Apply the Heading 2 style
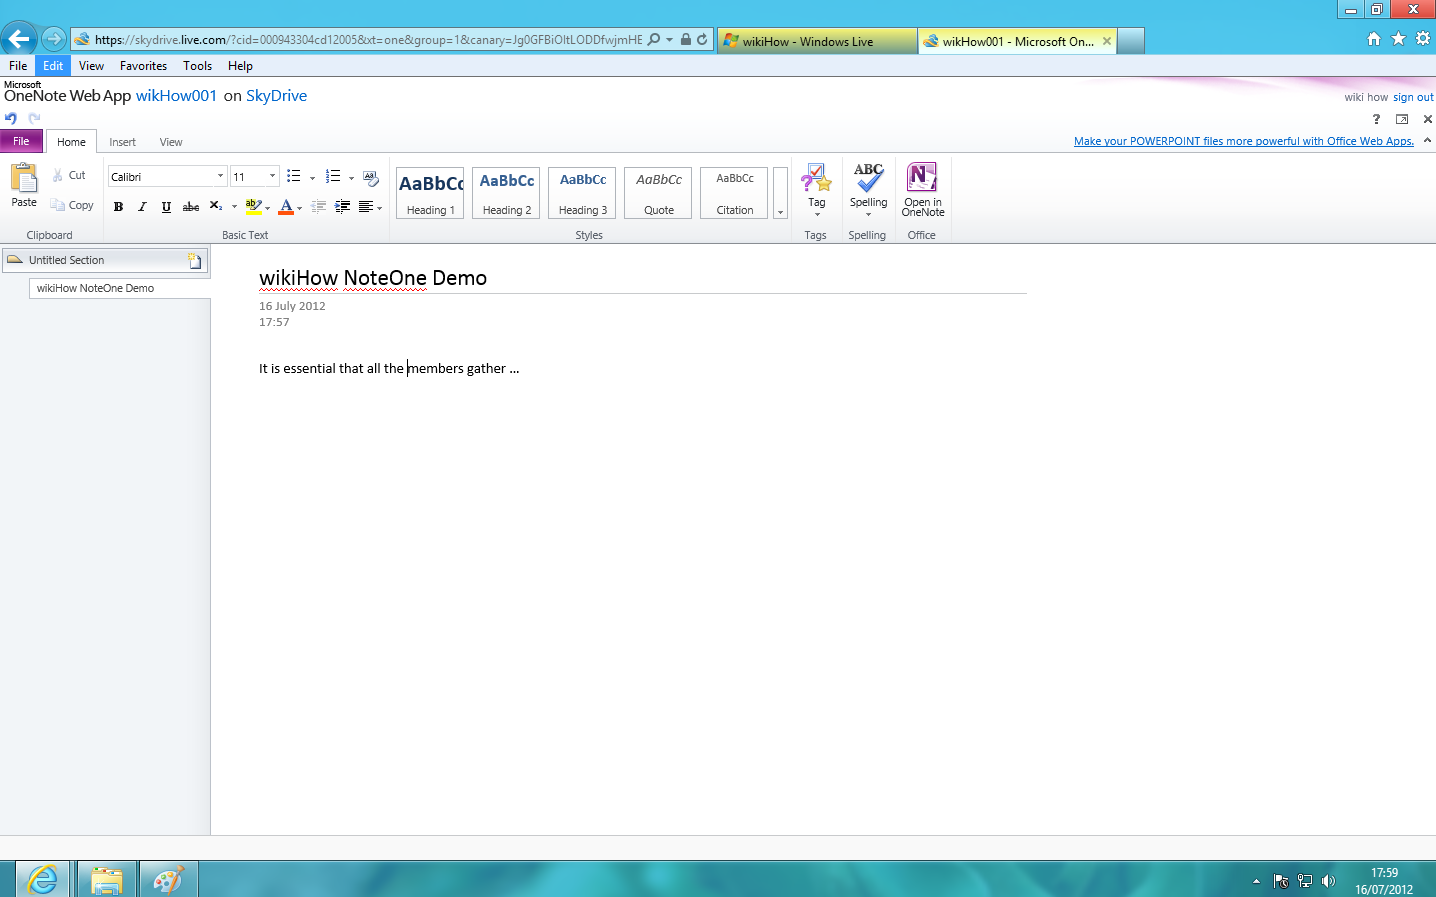Viewport: 1436px width, 897px height. 507,193
